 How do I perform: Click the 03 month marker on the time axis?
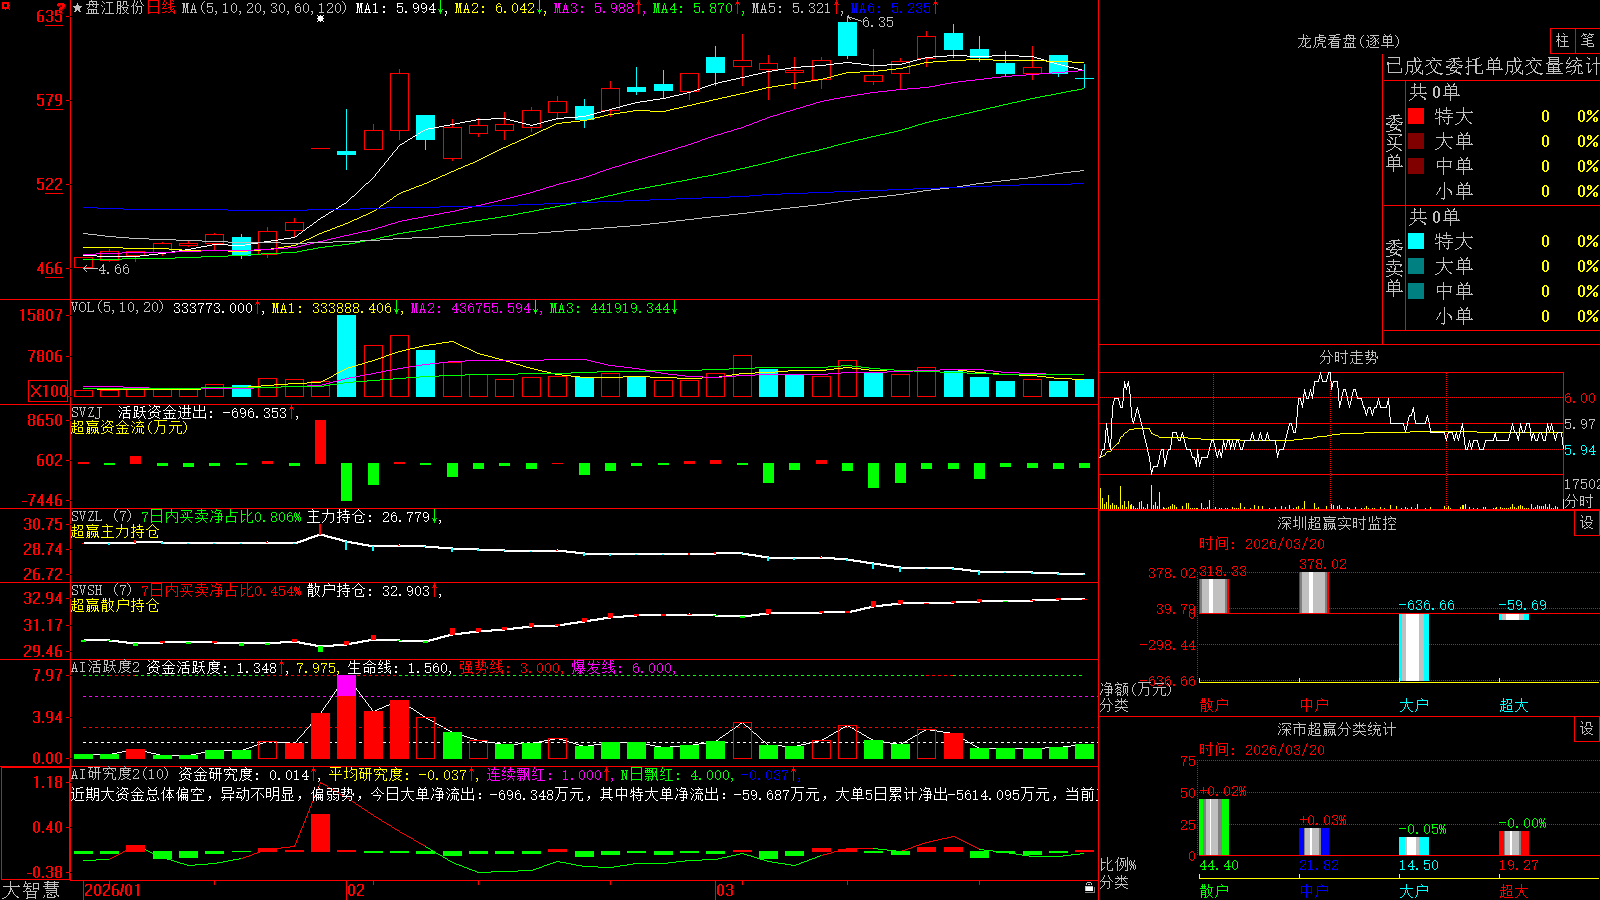point(725,890)
